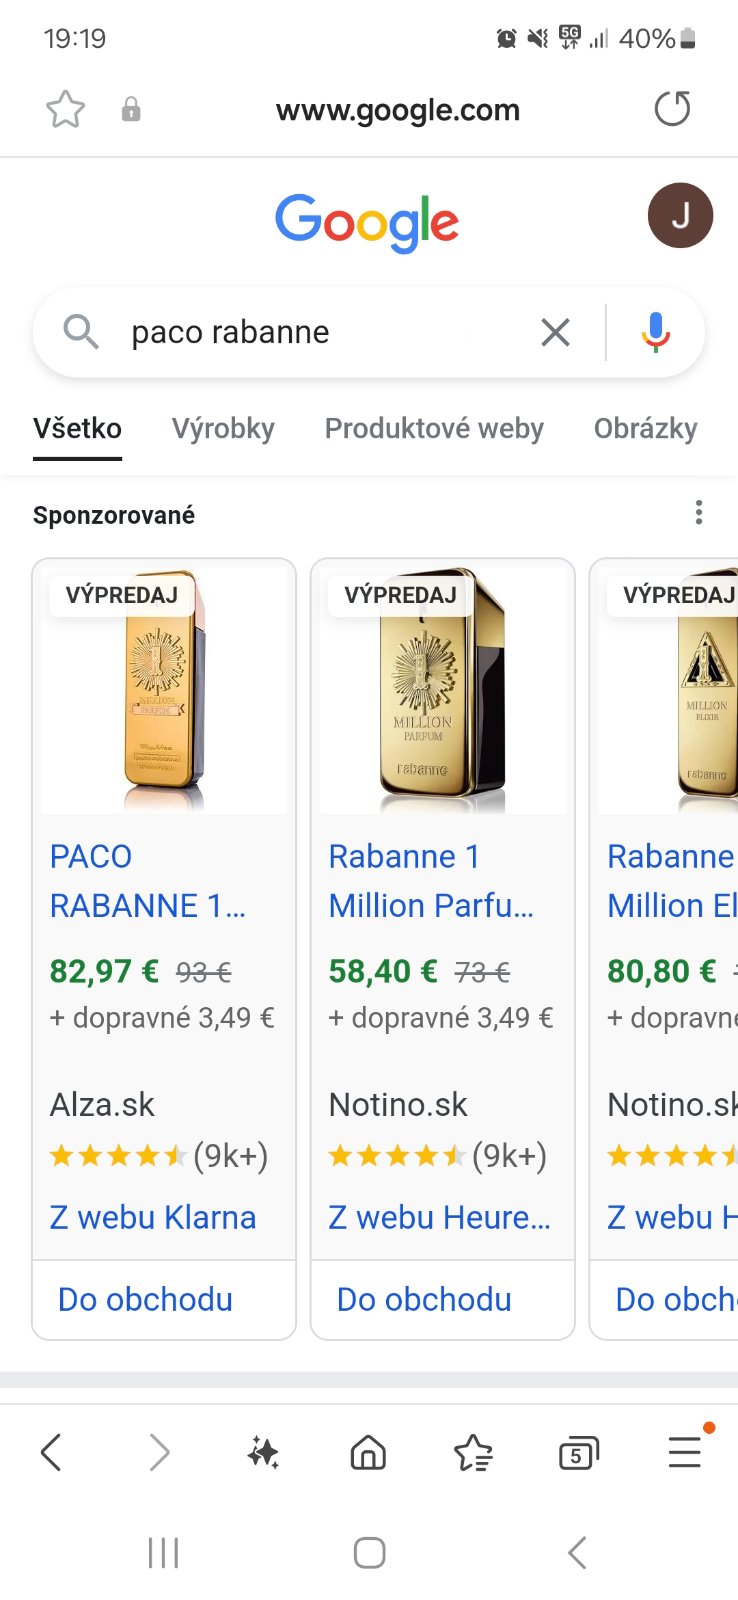738x1600 pixels.
Task: Open Rabanne 1 Million Parfum link
Action: click(430, 881)
